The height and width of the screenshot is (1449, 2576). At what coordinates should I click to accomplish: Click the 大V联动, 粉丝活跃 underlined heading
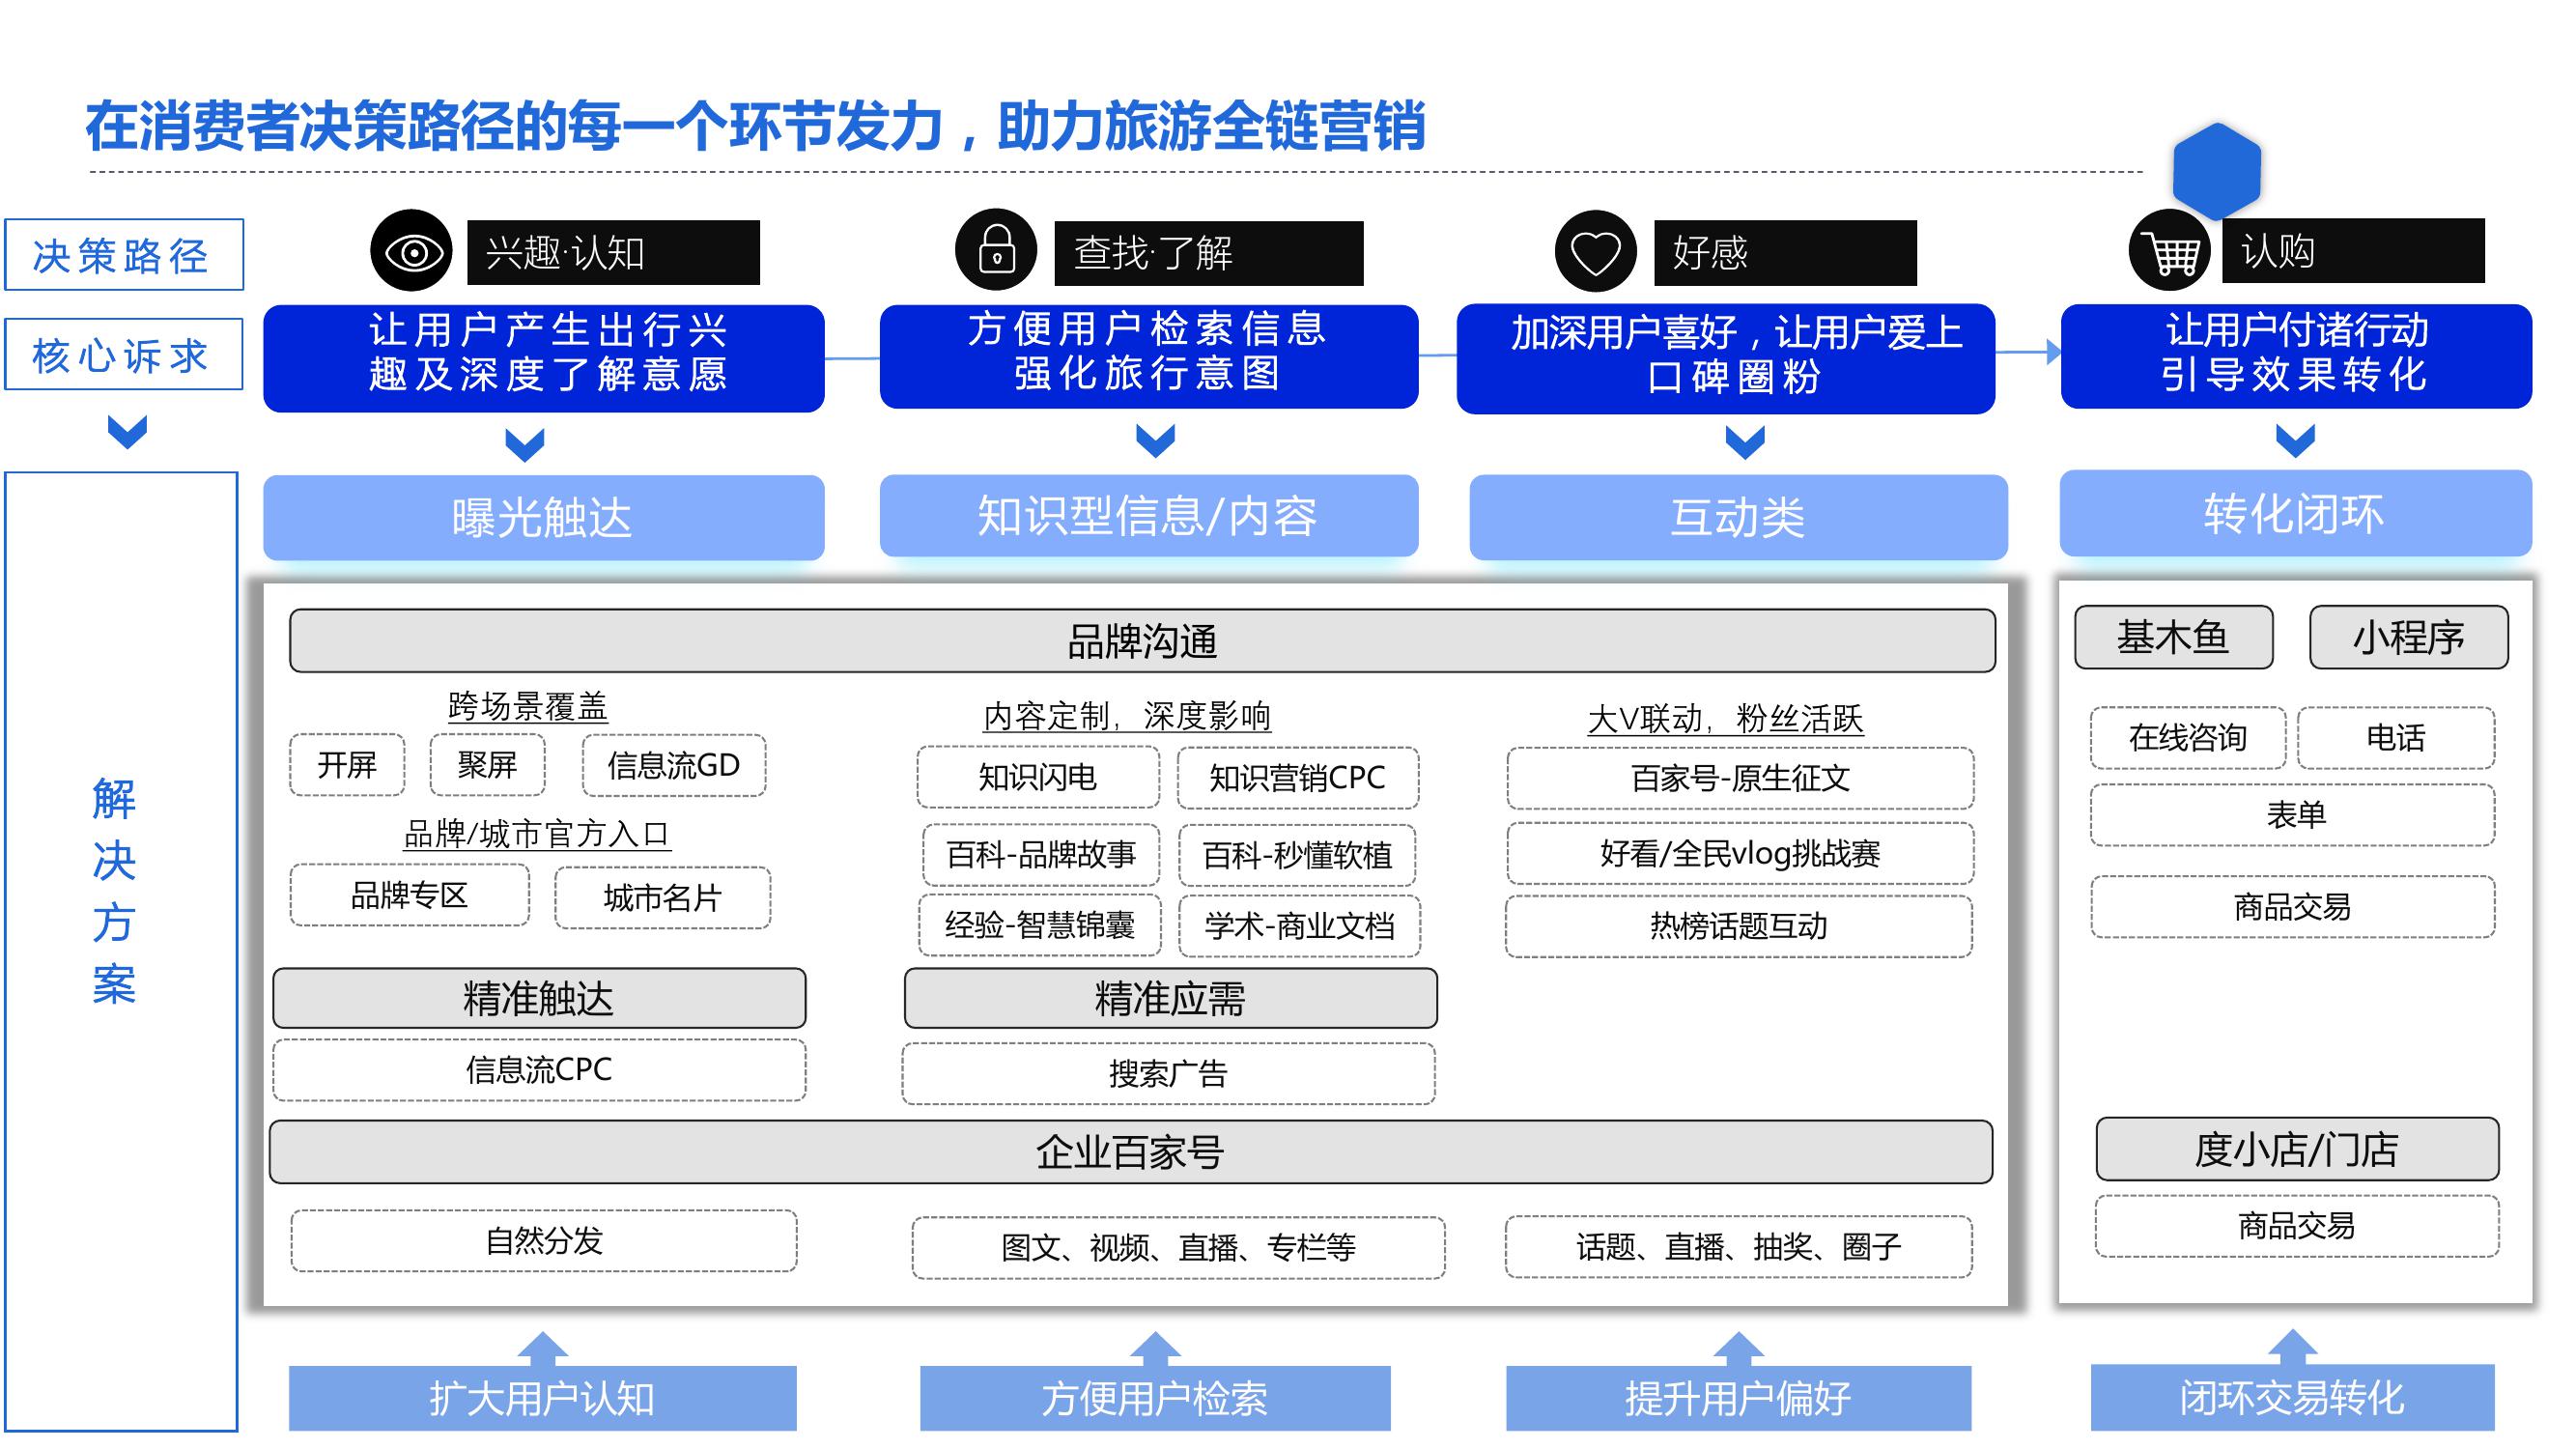[1725, 719]
